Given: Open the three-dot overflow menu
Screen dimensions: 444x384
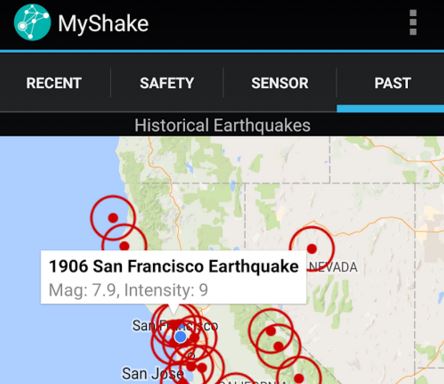Looking at the screenshot, I should tap(413, 22).
